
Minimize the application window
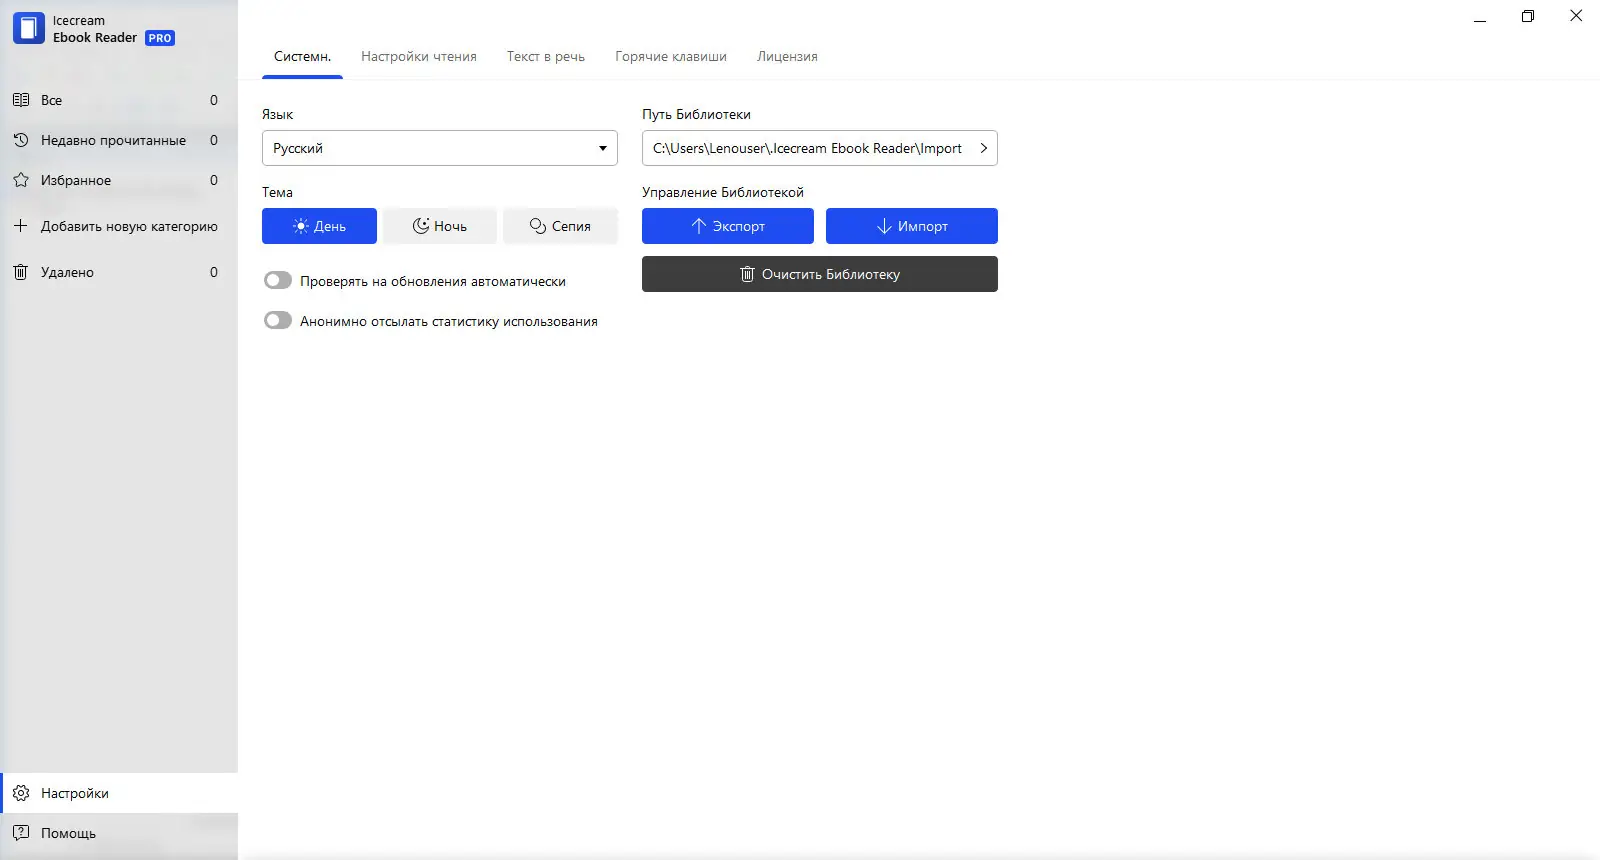click(1480, 17)
